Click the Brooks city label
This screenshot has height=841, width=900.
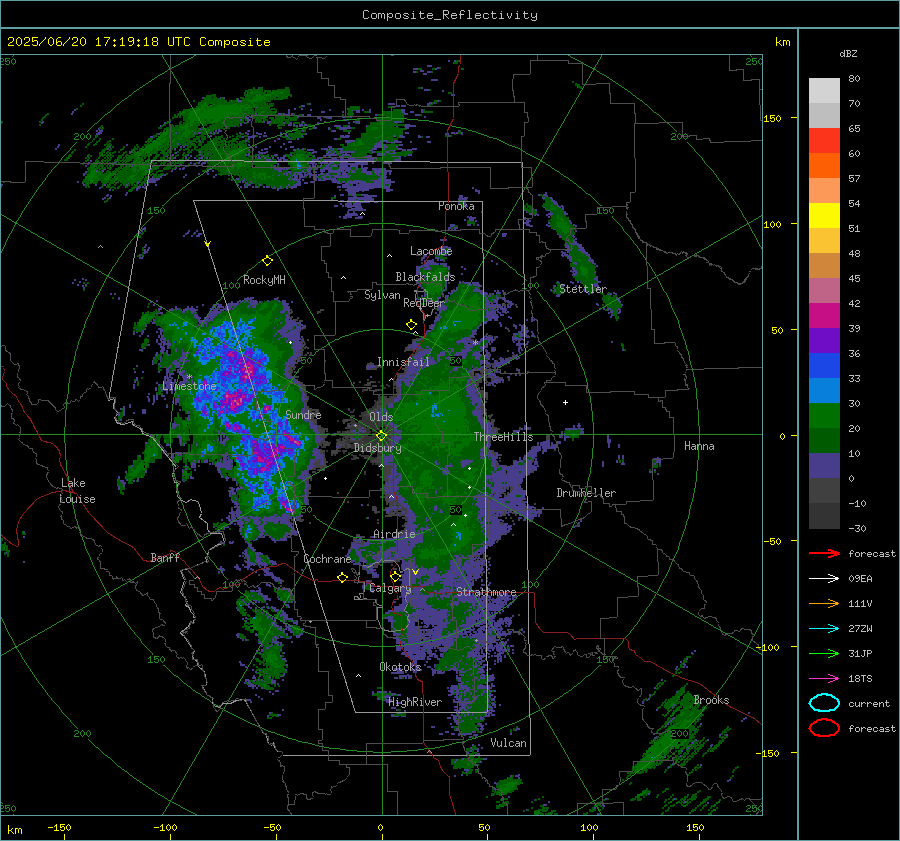click(x=711, y=700)
